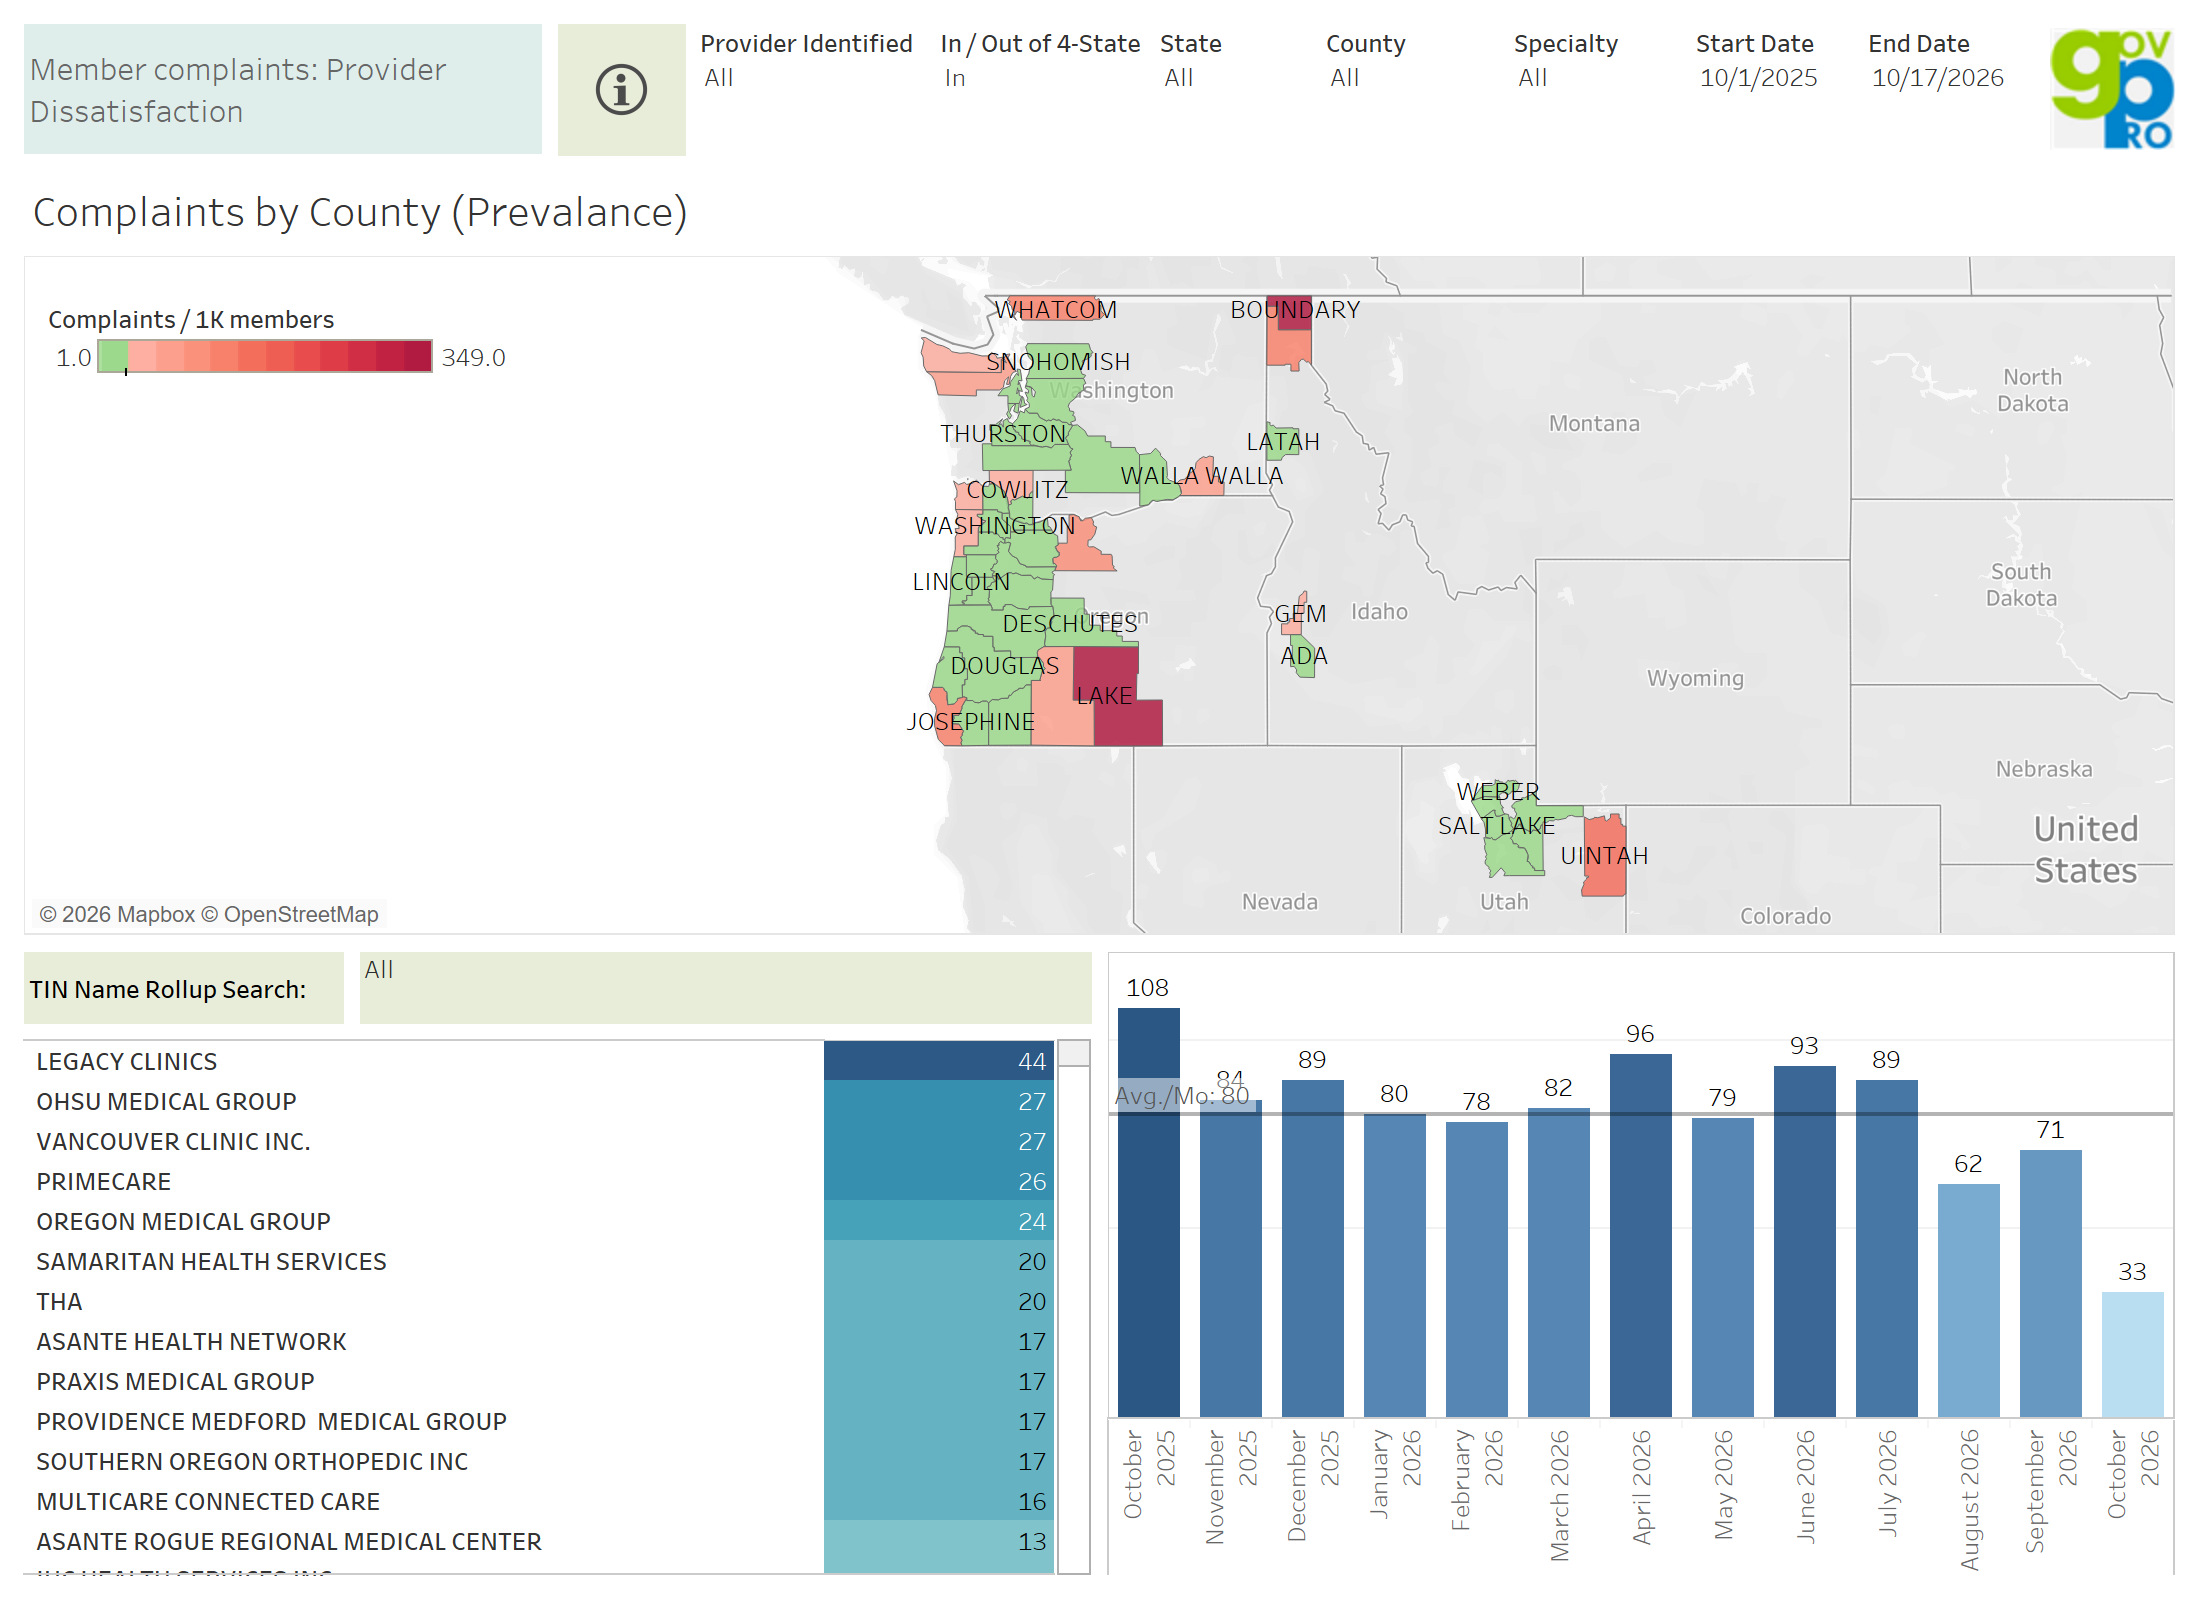Click the Whatcom county map region

click(1055, 308)
